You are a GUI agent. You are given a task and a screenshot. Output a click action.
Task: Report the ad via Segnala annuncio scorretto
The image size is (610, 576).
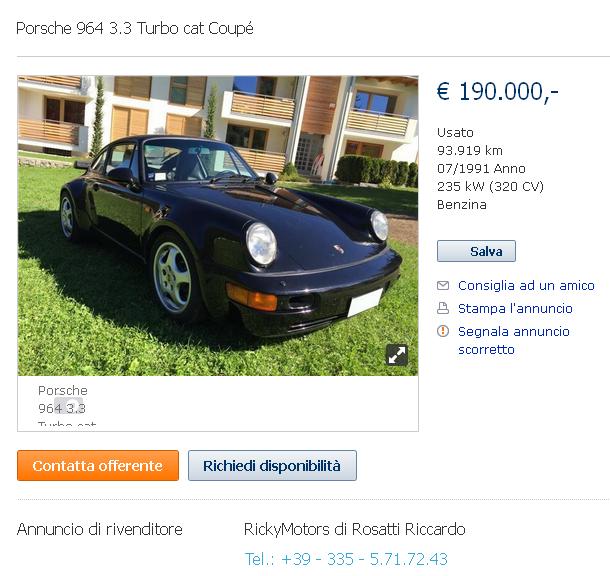click(x=514, y=340)
